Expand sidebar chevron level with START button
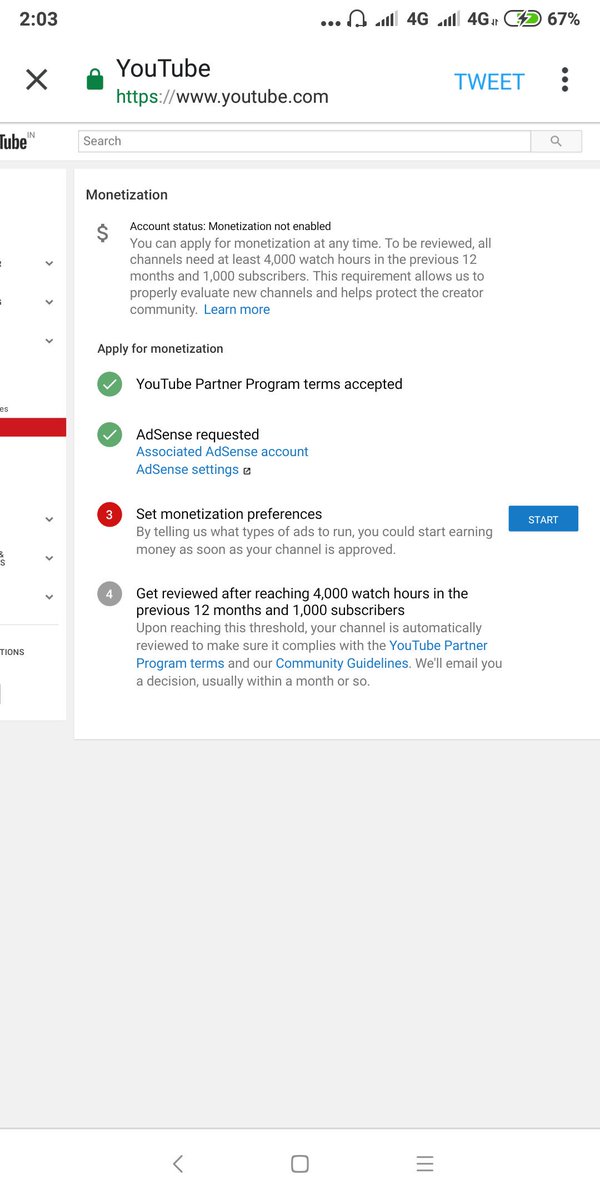 click(x=49, y=519)
